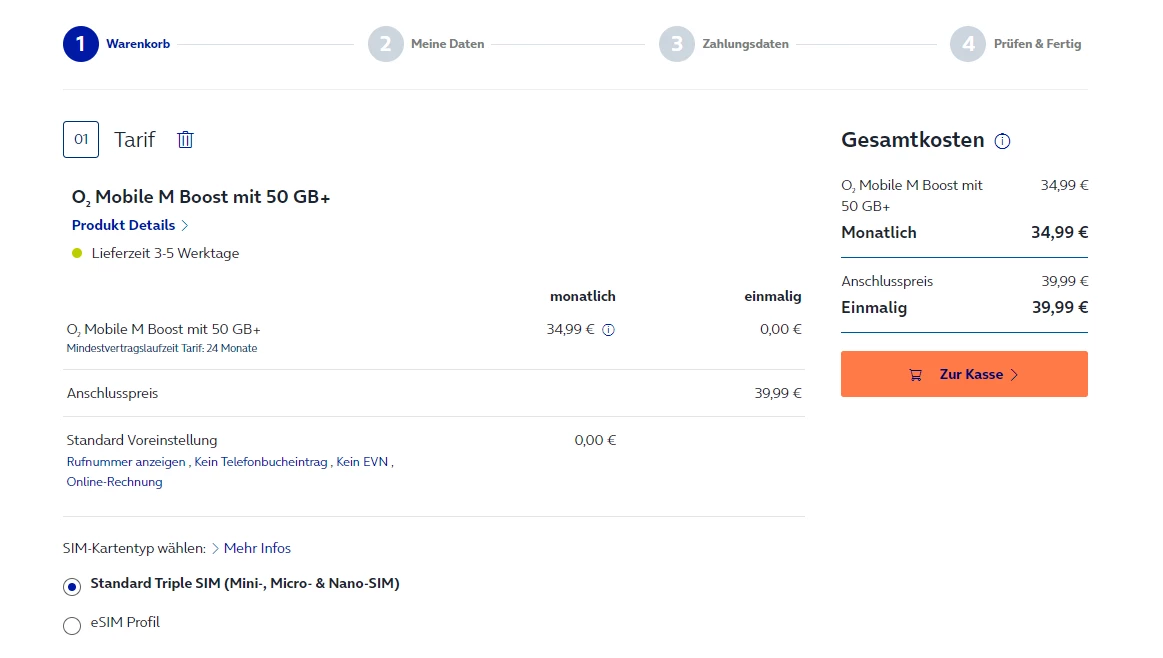Click the 01 Tarif number badge
Image resolution: width=1163 pixels, height=658 pixels.
tap(81, 140)
